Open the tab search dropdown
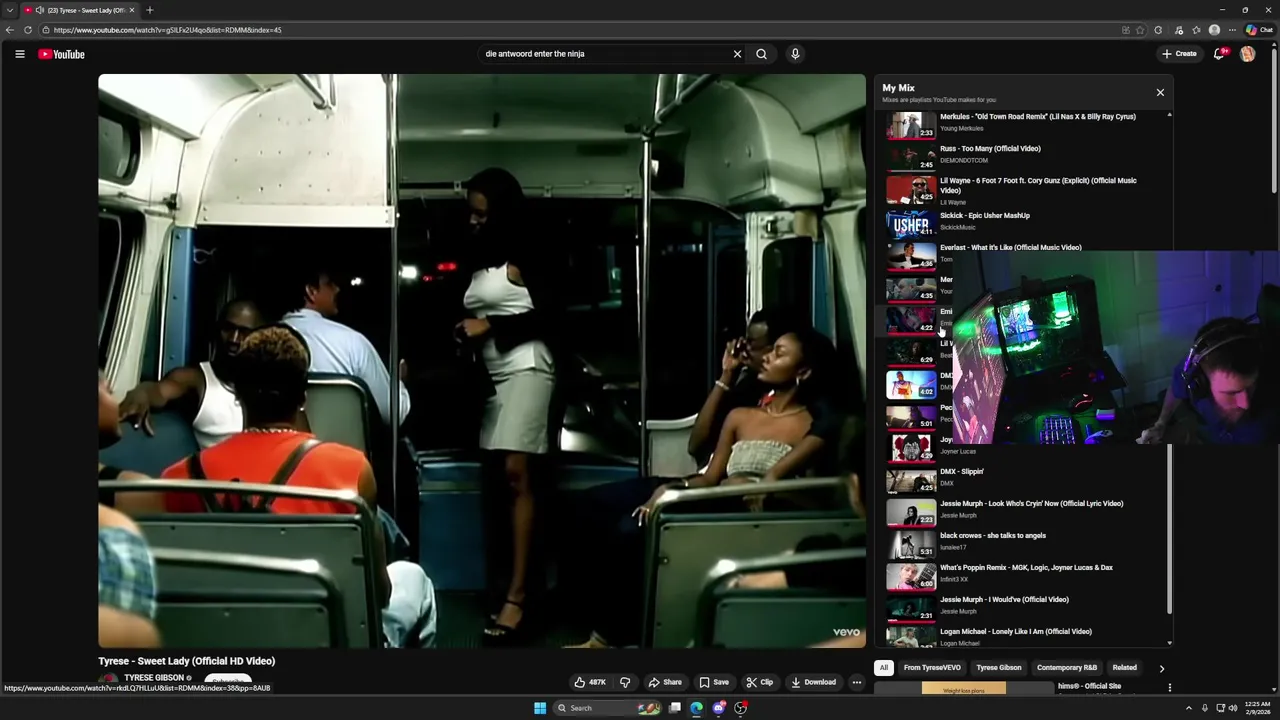 (x=9, y=10)
